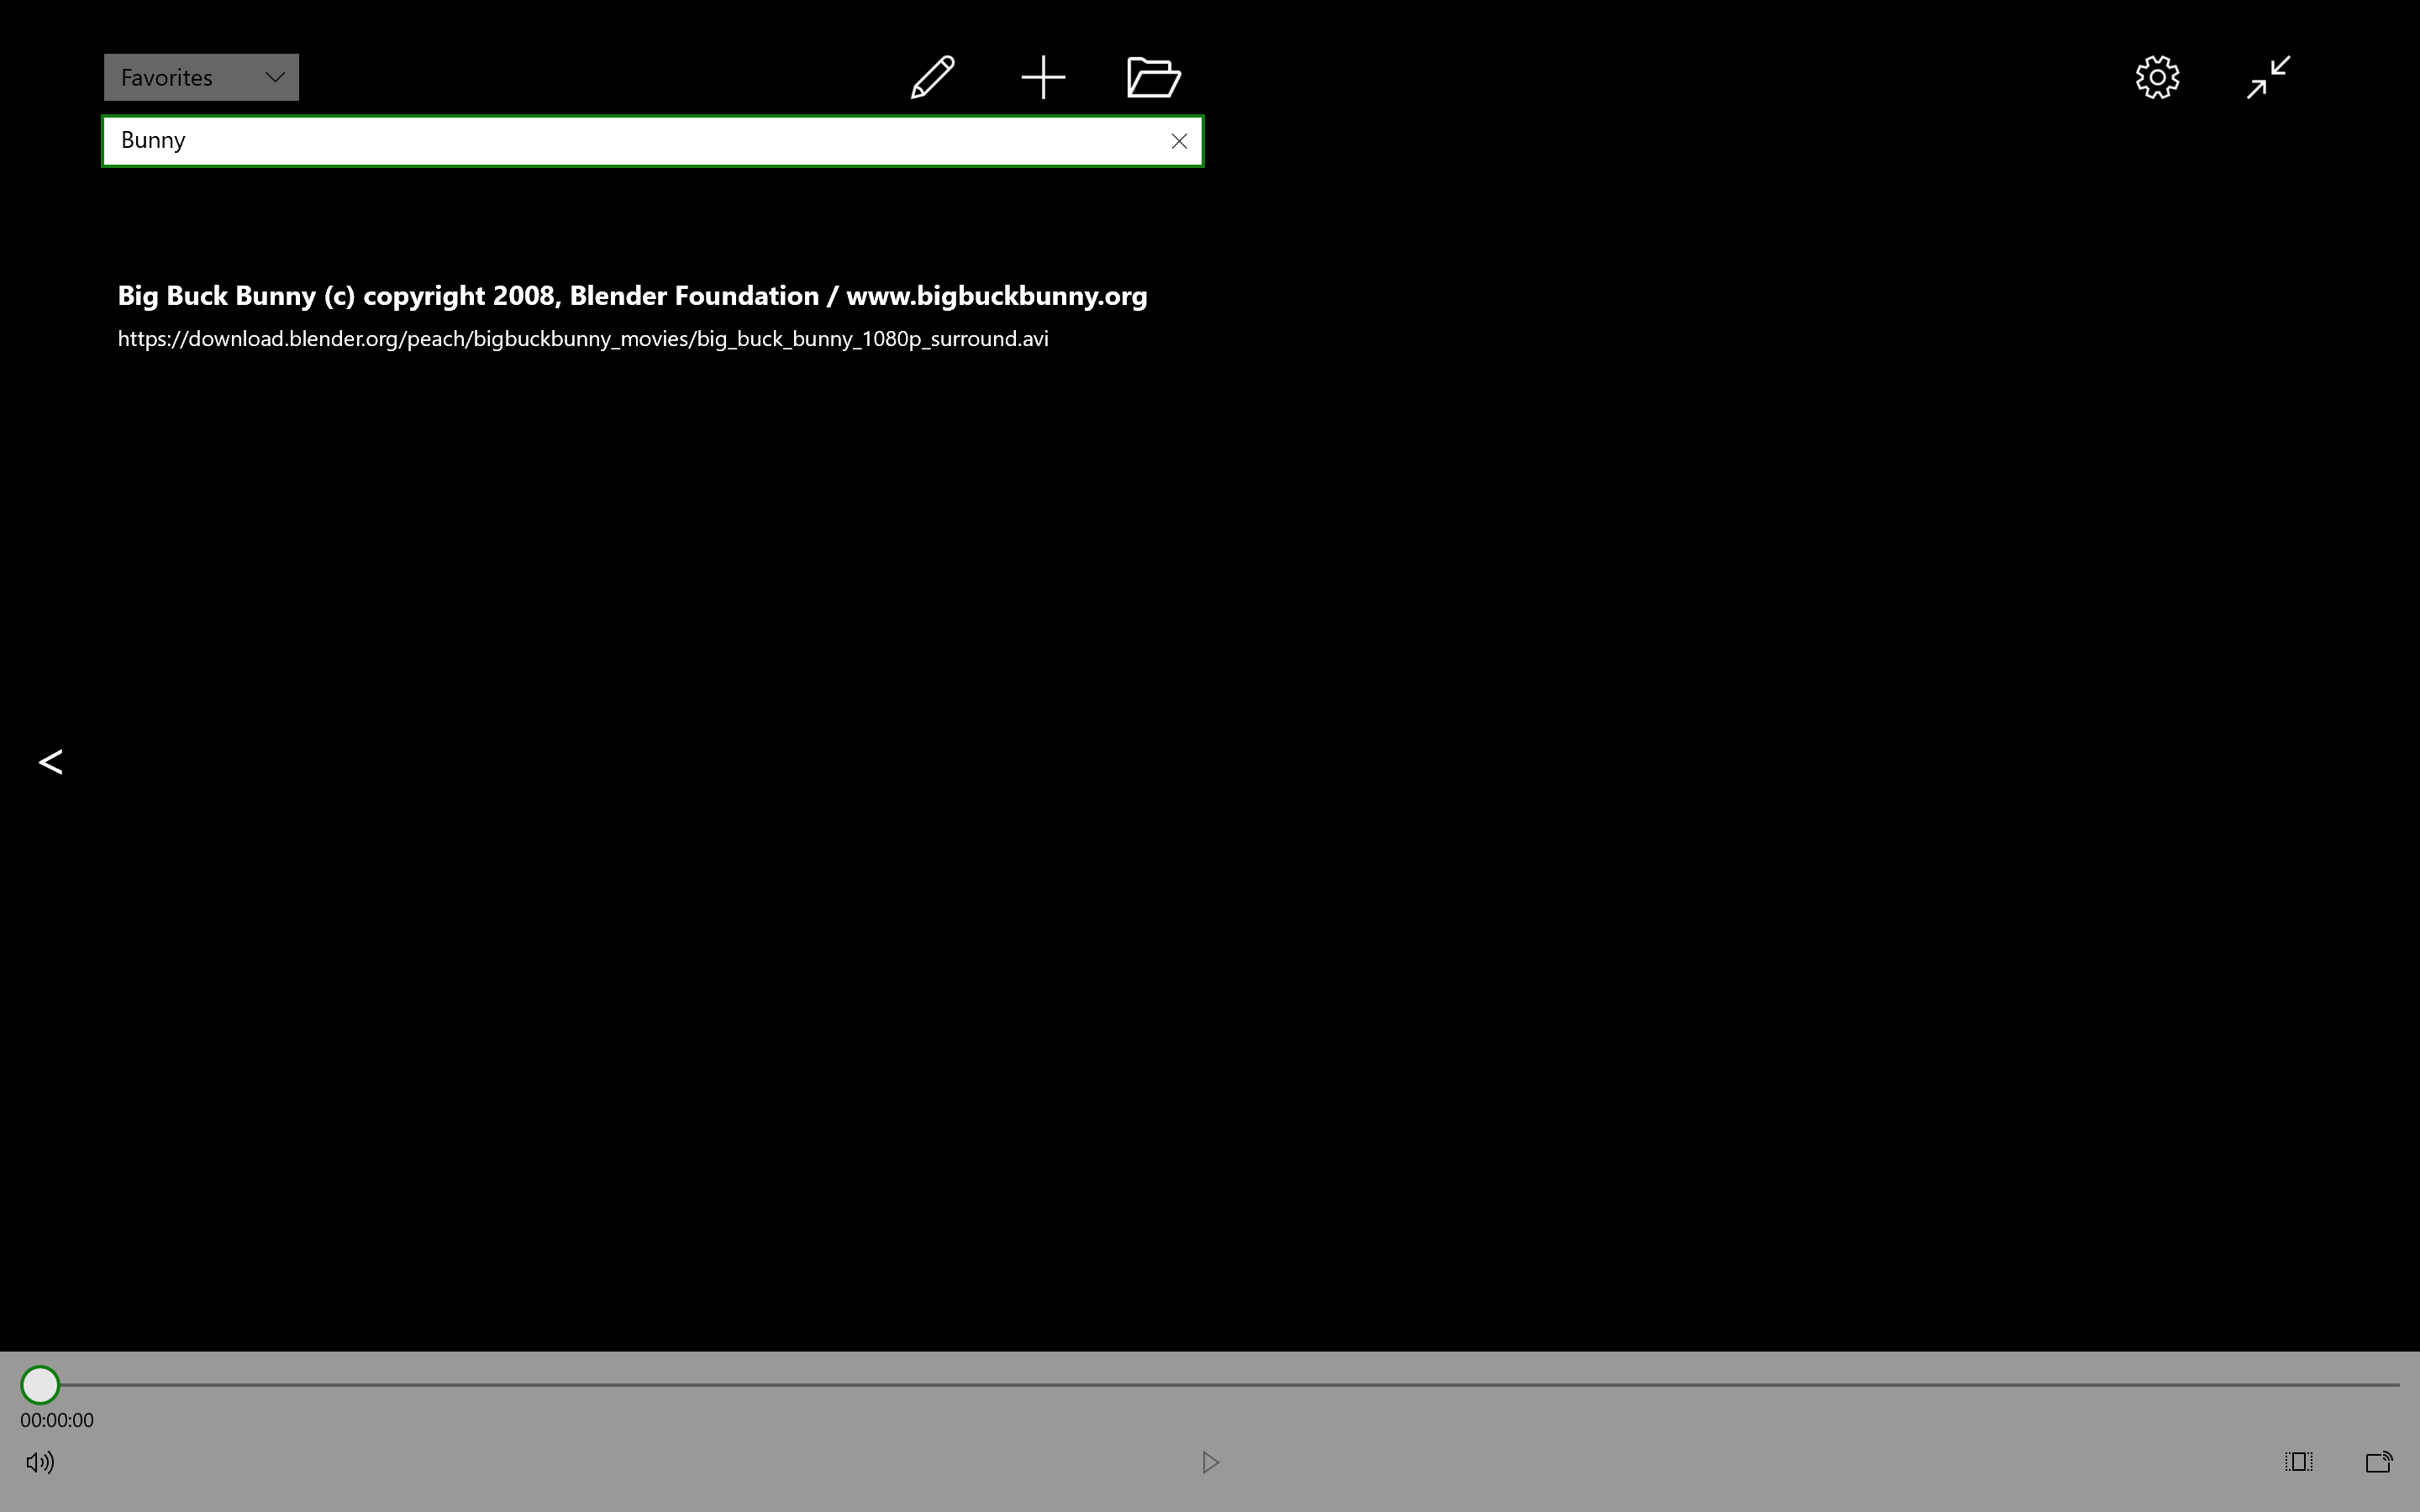Click the seek bar thumb handle
The image size is (2420, 1512).
pos(40,1385)
